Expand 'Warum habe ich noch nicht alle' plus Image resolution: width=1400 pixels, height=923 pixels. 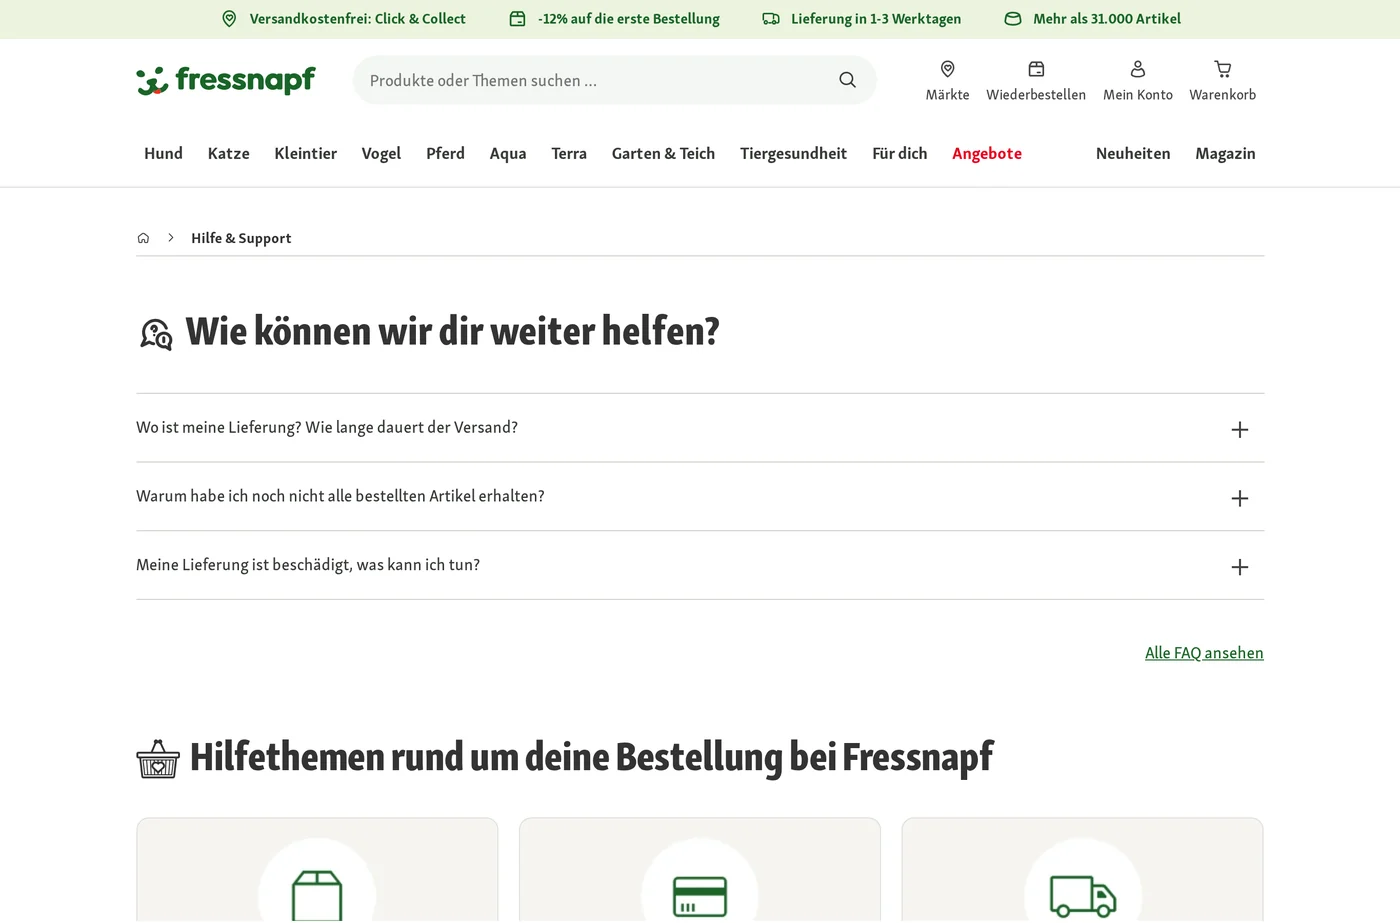pos(1240,498)
